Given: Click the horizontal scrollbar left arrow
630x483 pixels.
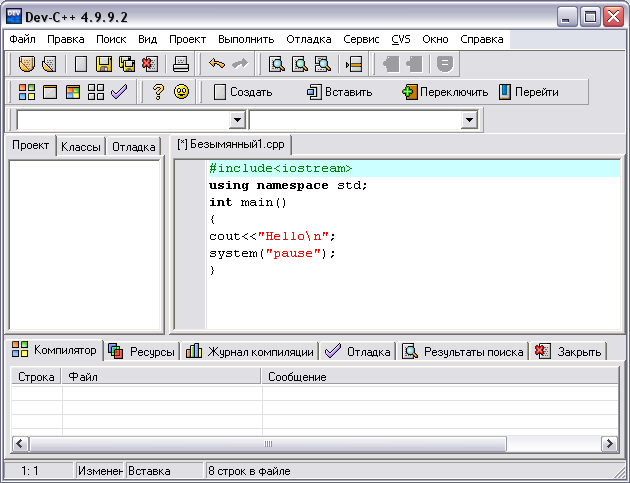Looking at the screenshot, I should [x=20, y=444].
